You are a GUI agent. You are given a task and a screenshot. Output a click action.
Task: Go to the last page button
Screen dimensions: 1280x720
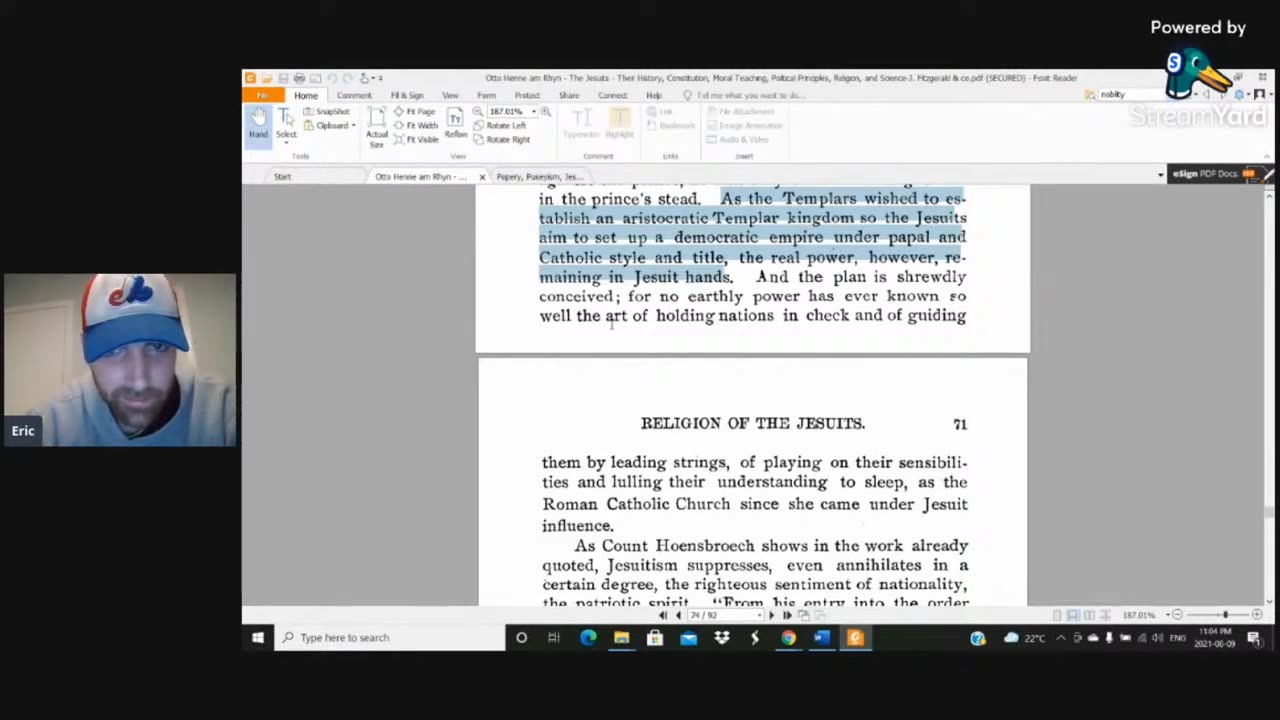(x=786, y=615)
